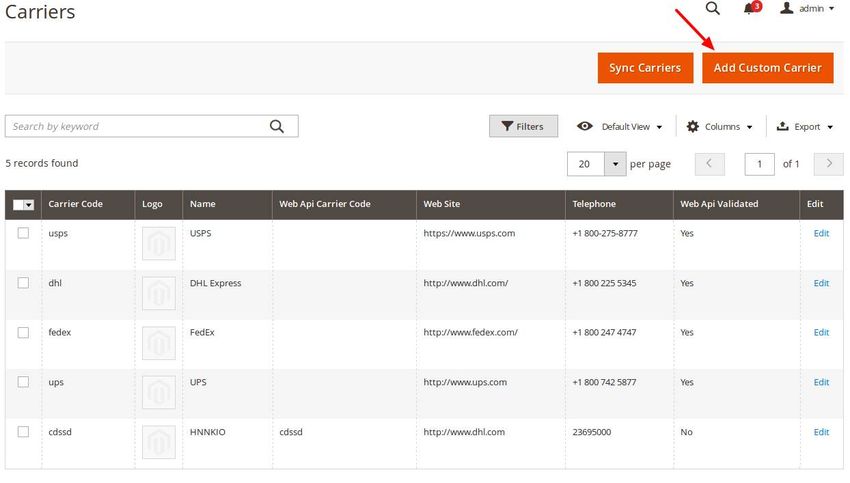Expand the Export dropdown
The image size is (850, 483).
804,126
